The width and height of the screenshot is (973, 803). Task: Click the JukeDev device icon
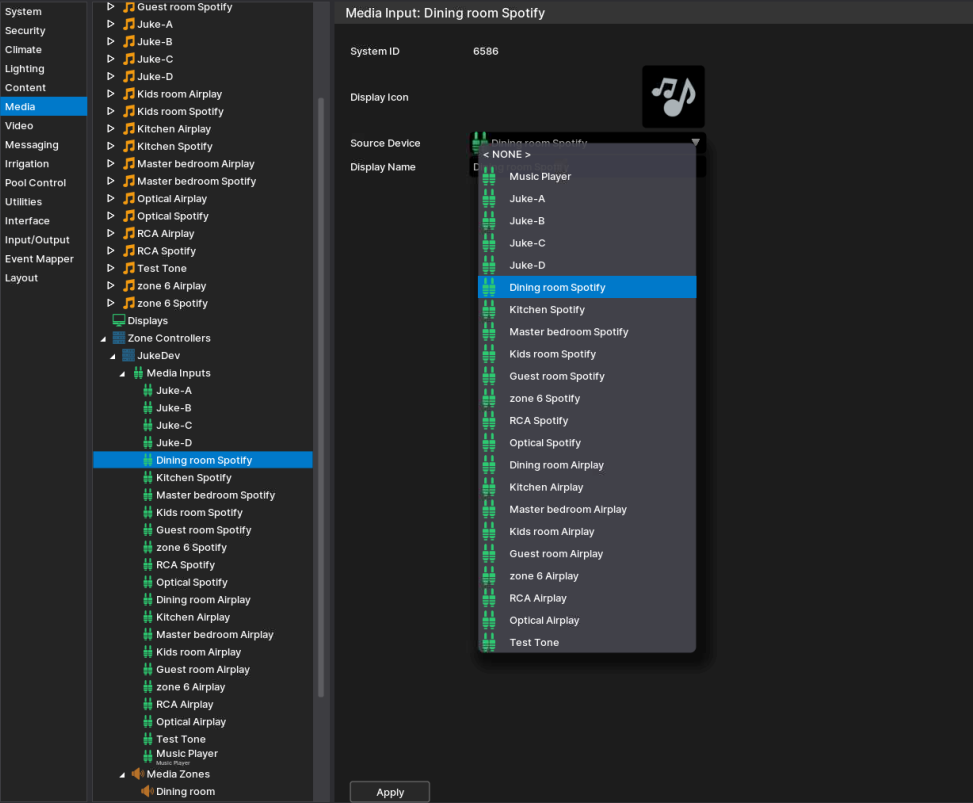tap(128, 355)
